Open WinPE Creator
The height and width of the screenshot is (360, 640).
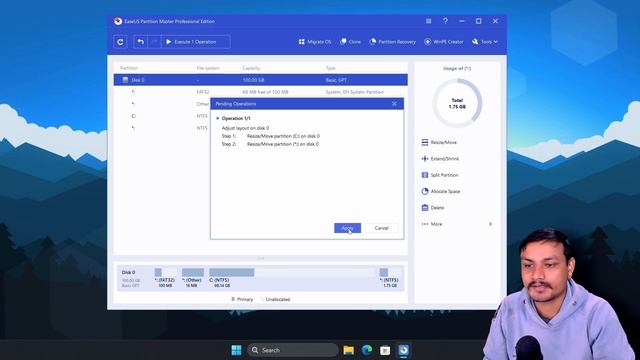point(444,42)
